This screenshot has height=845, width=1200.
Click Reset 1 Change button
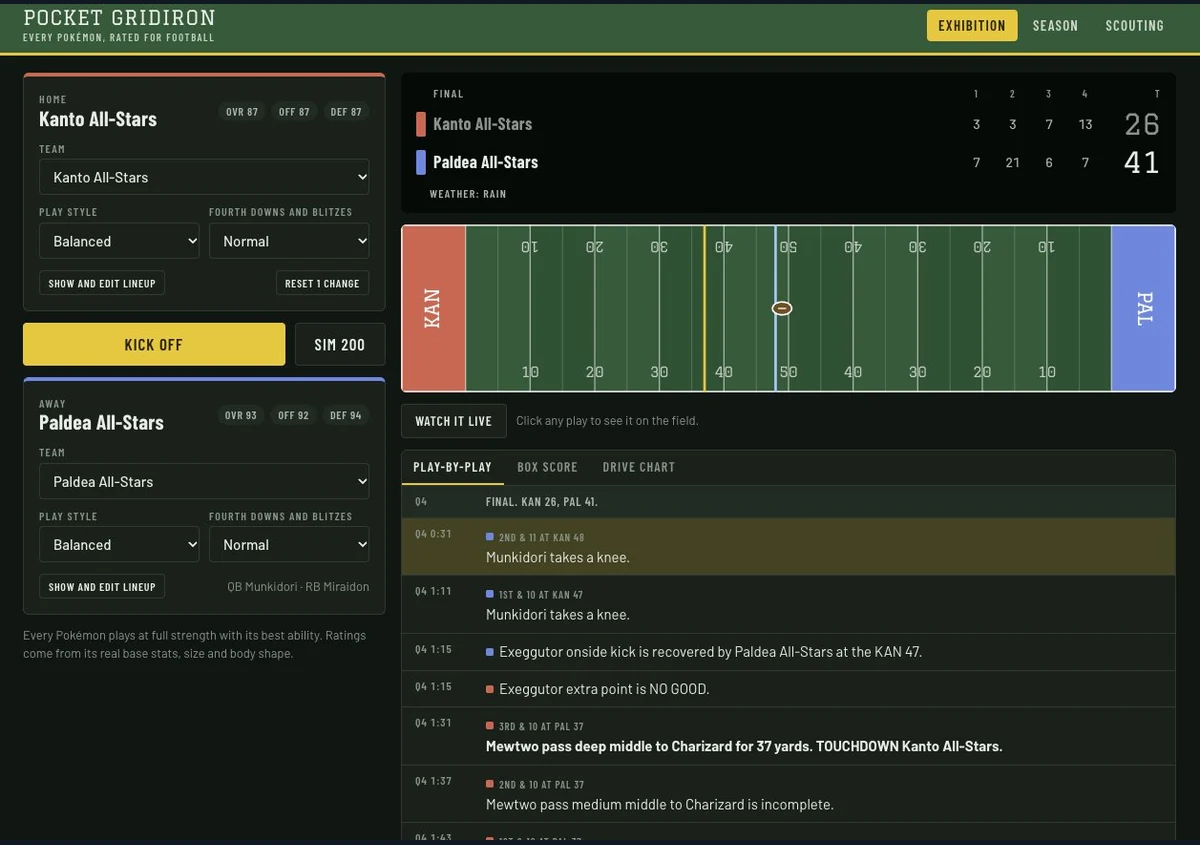point(322,283)
